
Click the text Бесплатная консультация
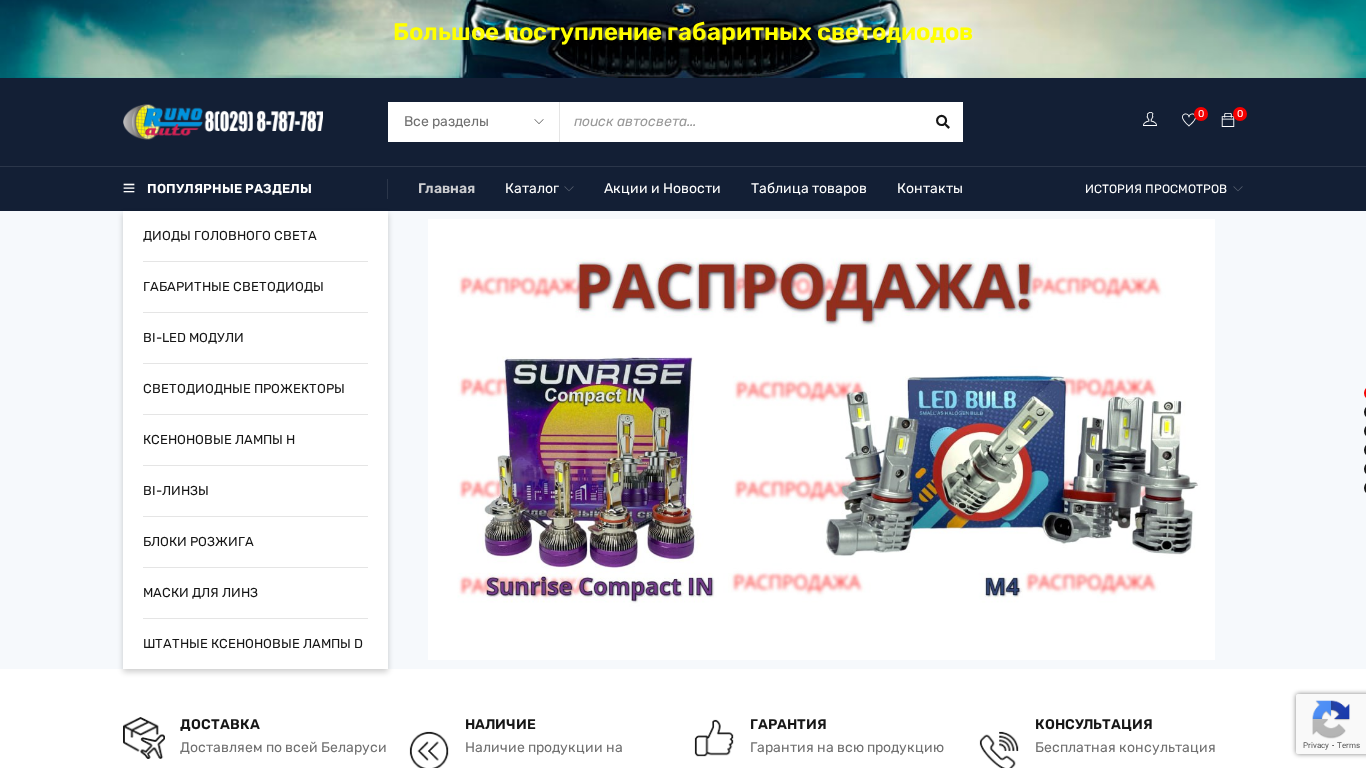coord(1125,747)
